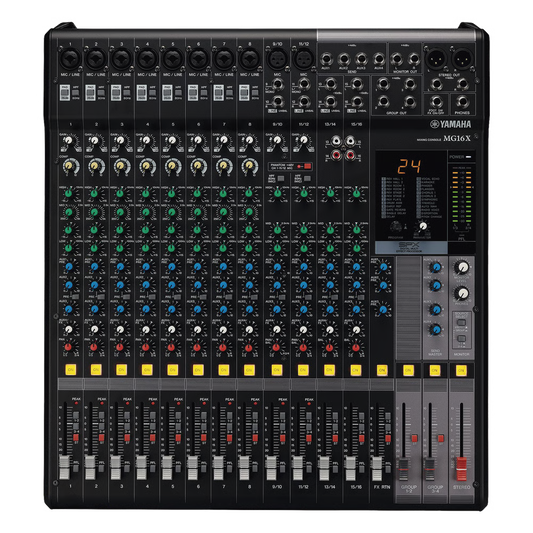Turn the SPX PROGRAM selector knob
Screen dimensions: 533x533
(x=395, y=226)
